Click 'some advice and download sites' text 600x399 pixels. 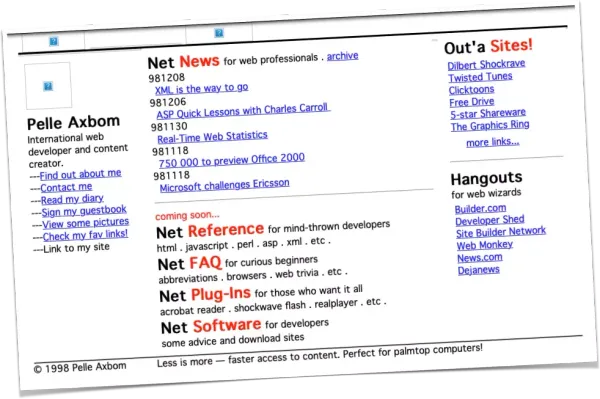(233, 339)
